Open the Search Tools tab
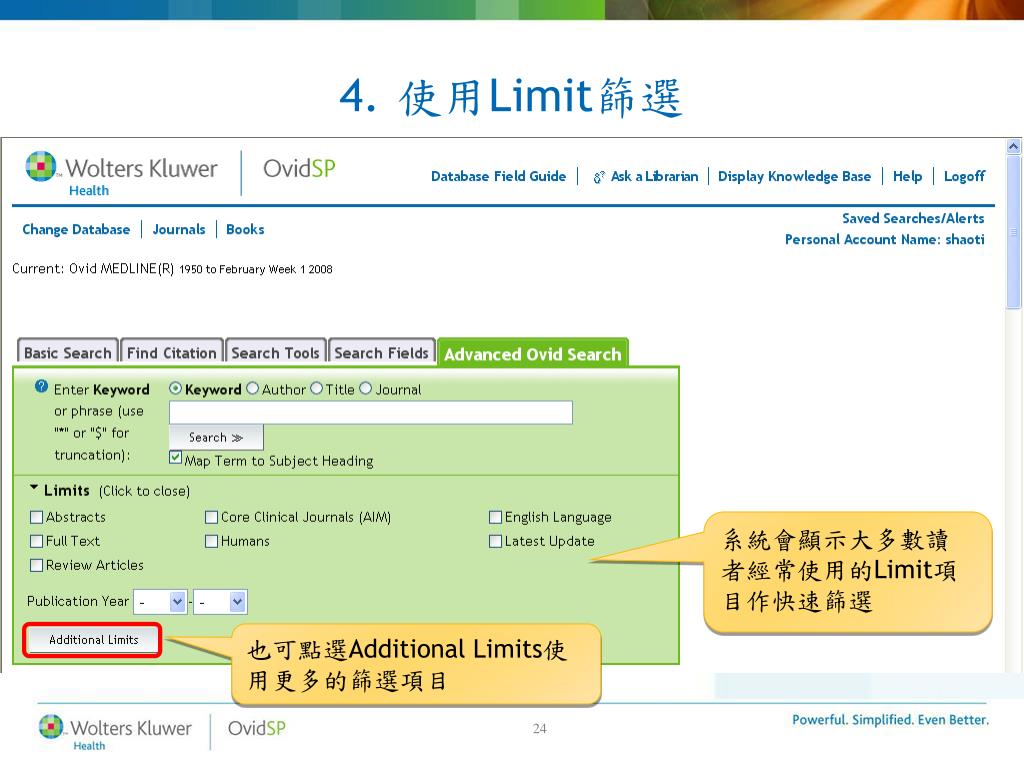This screenshot has width=1024, height=768. coord(275,353)
